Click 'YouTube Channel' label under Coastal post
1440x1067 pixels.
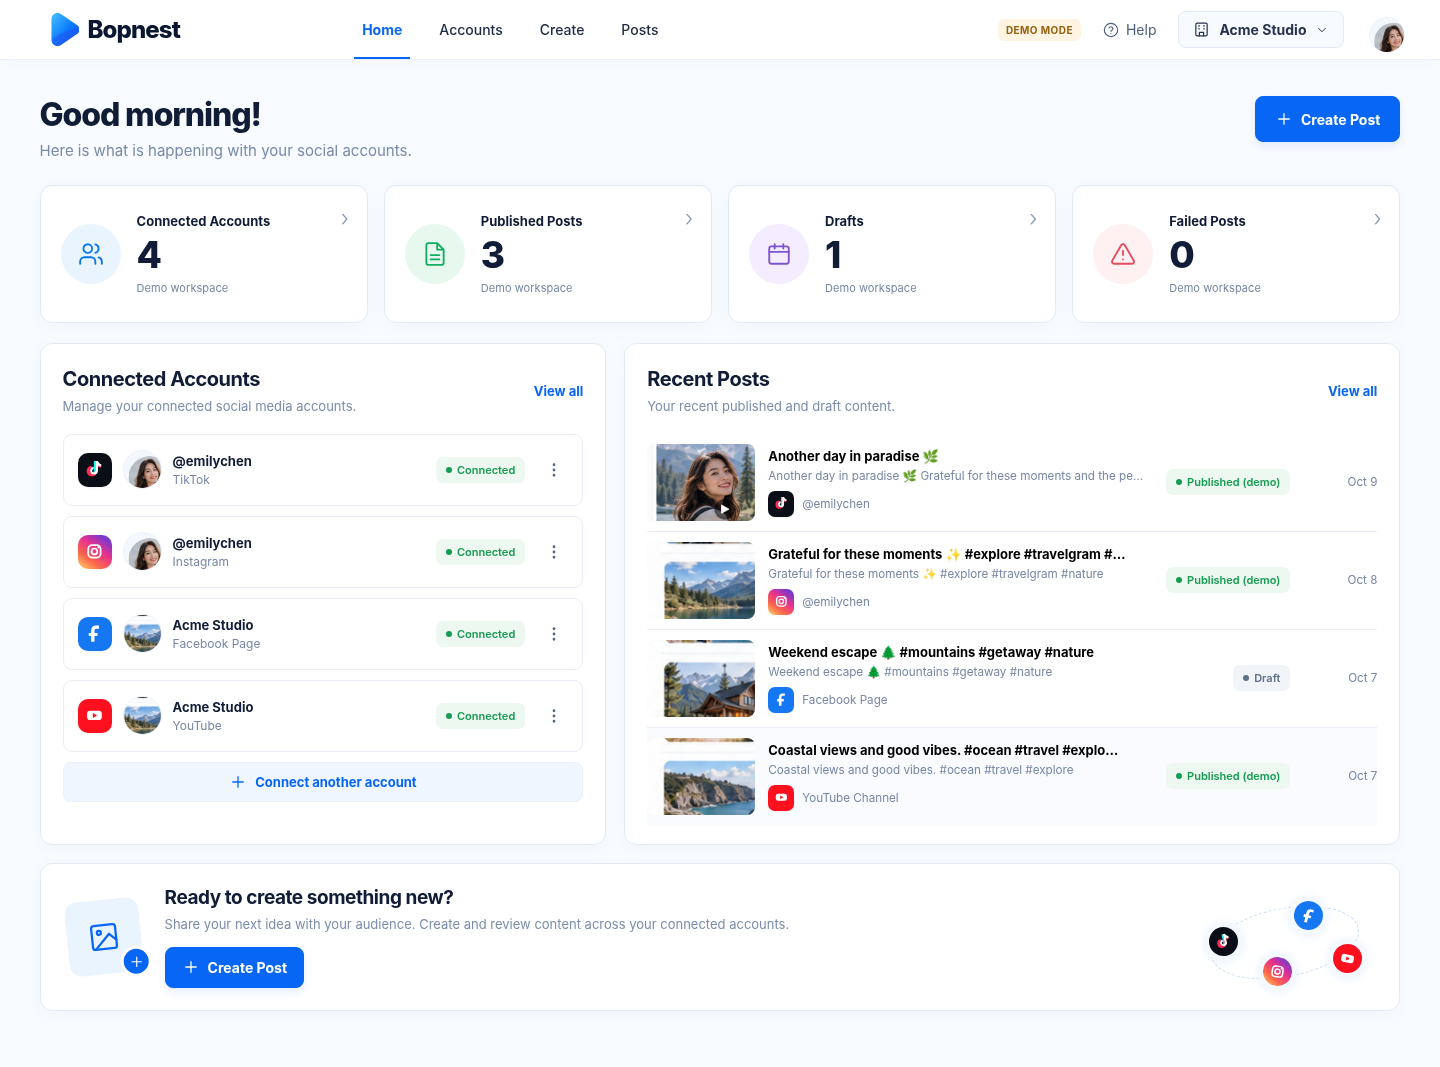850,798
